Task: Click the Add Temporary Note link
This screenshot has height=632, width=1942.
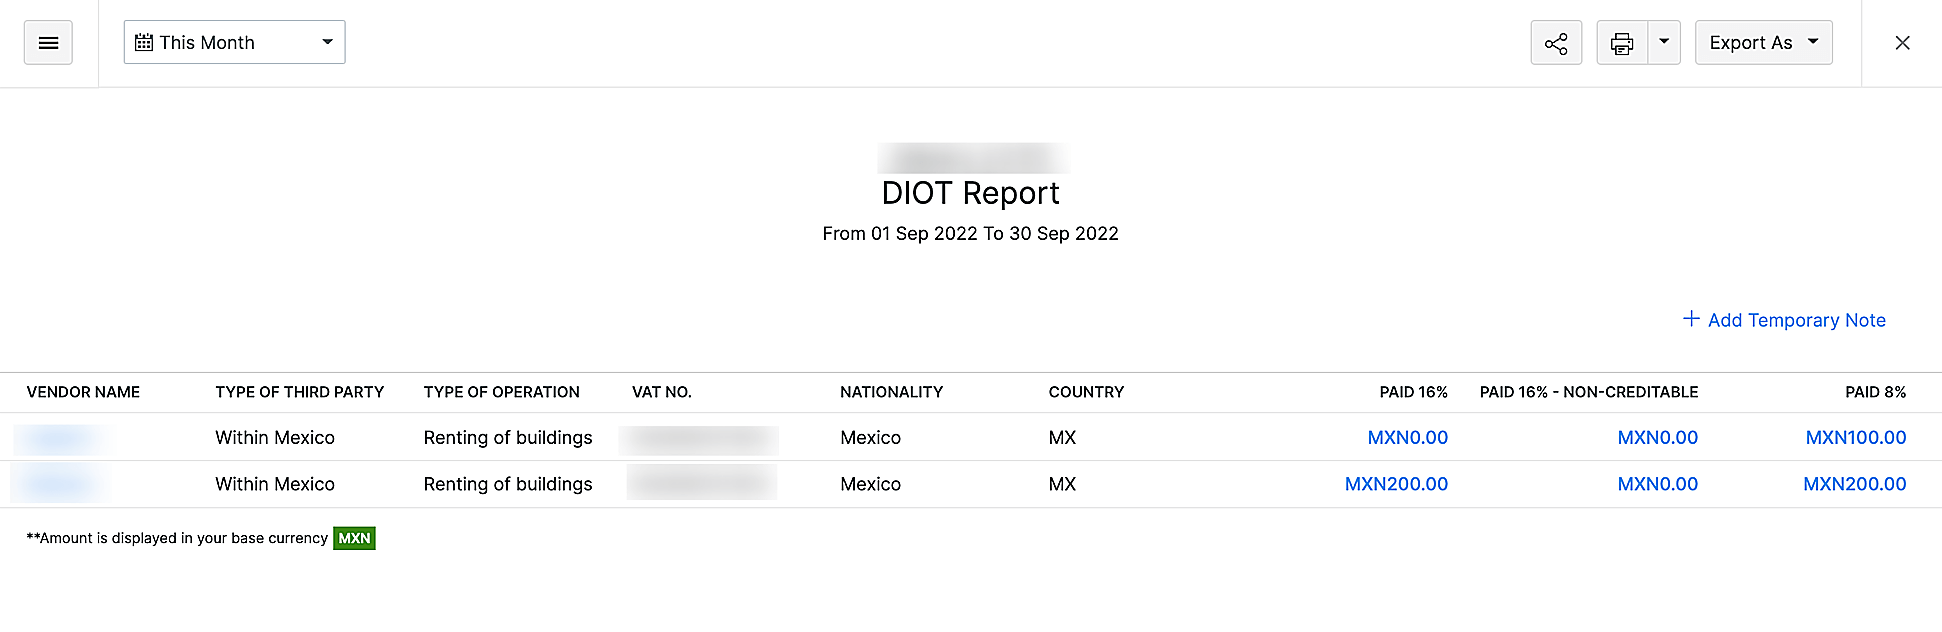Action: pyautogui.click(x=1796, y=320)
